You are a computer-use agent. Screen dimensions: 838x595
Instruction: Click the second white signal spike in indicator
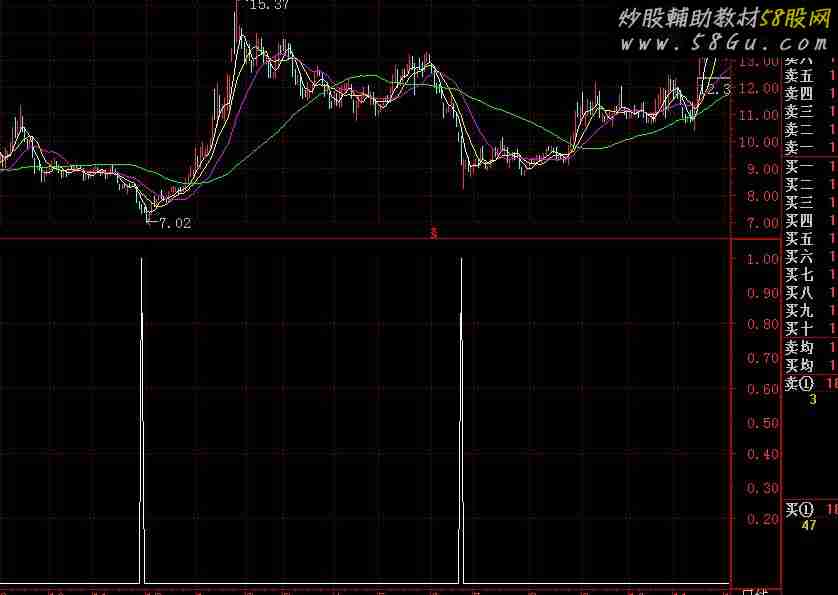[462, 420]
